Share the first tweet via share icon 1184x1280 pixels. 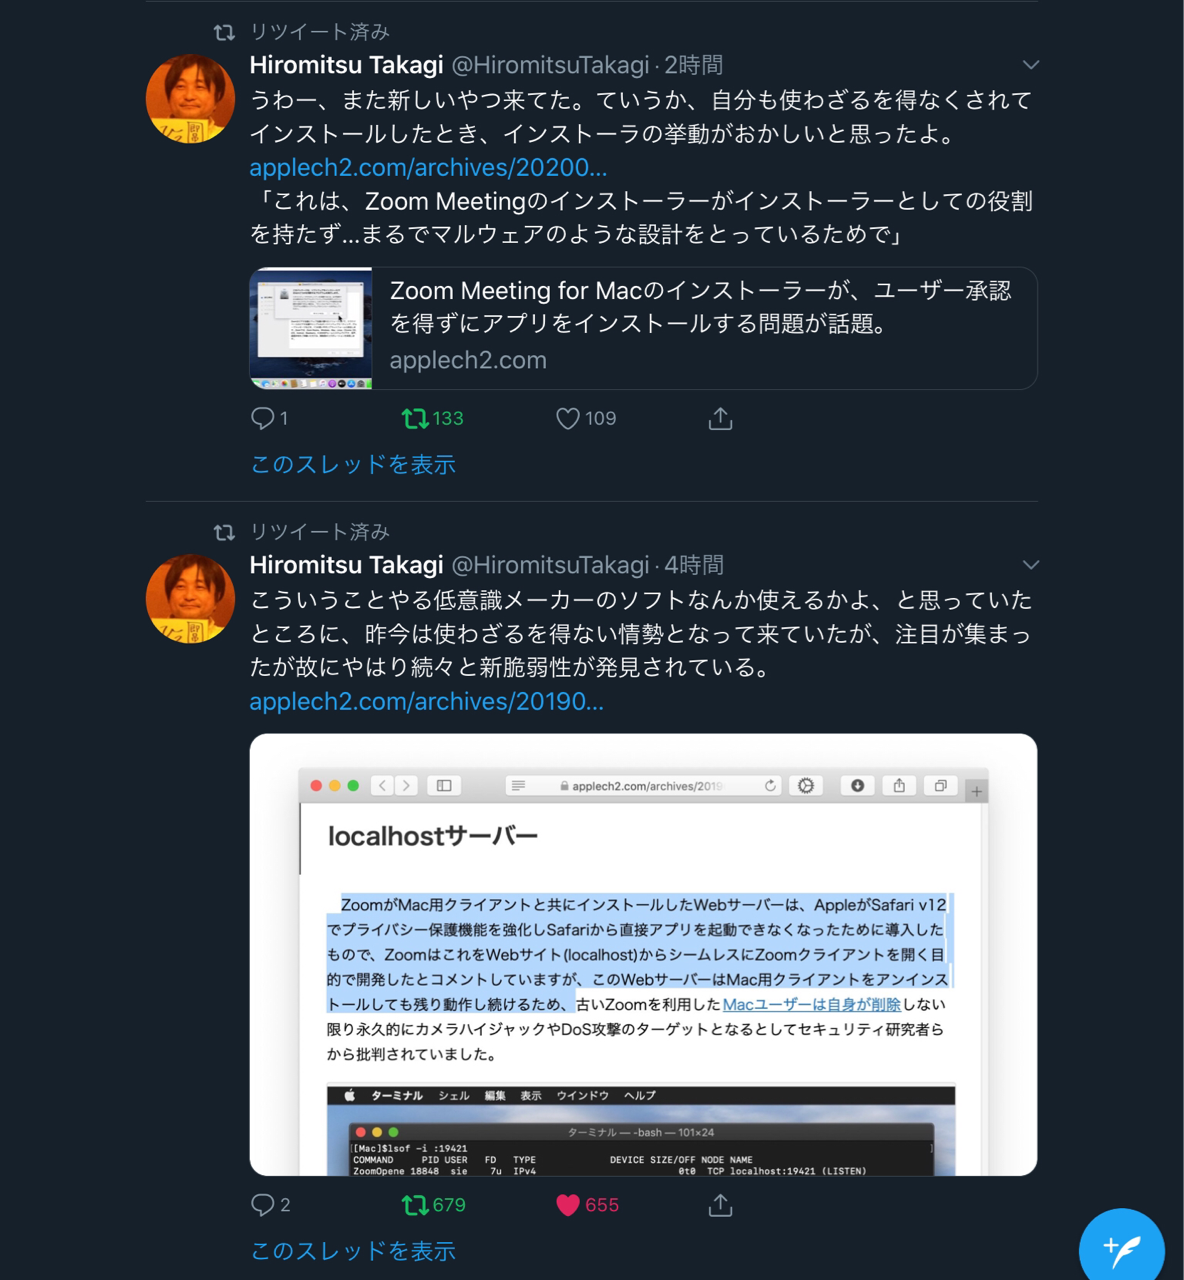[720, 418]
